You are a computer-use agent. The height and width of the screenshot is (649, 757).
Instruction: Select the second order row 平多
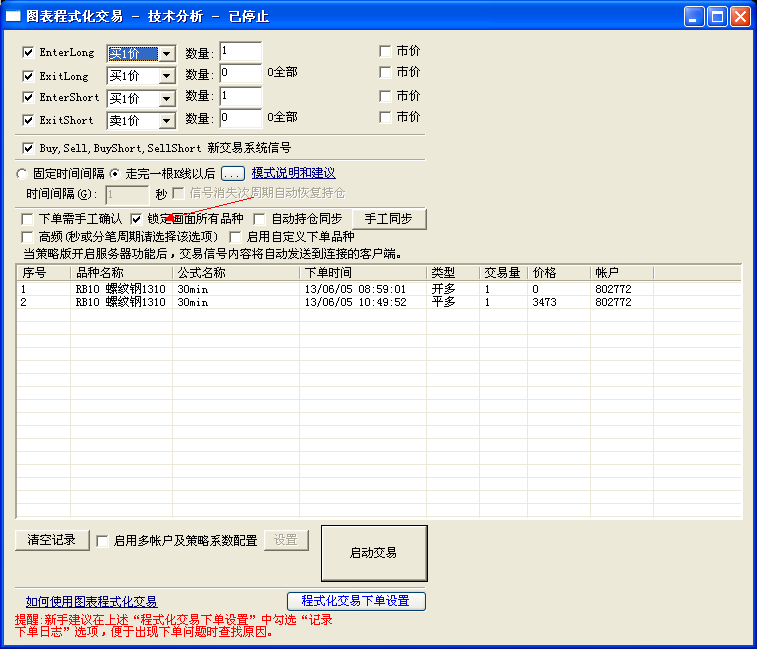tap(442, 302)
